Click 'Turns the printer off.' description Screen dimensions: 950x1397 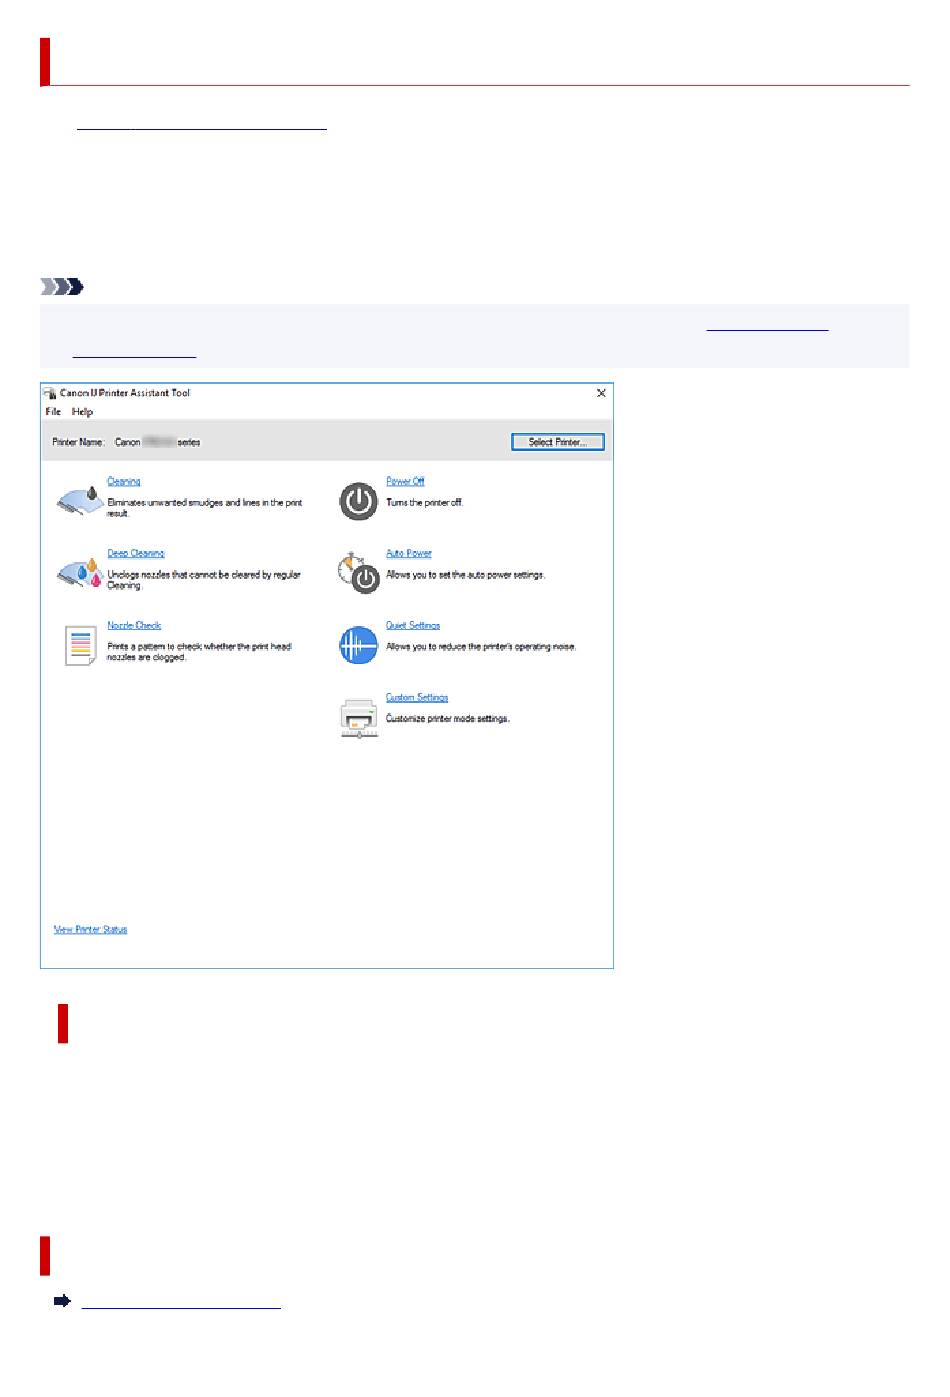[x=425, y=503]
